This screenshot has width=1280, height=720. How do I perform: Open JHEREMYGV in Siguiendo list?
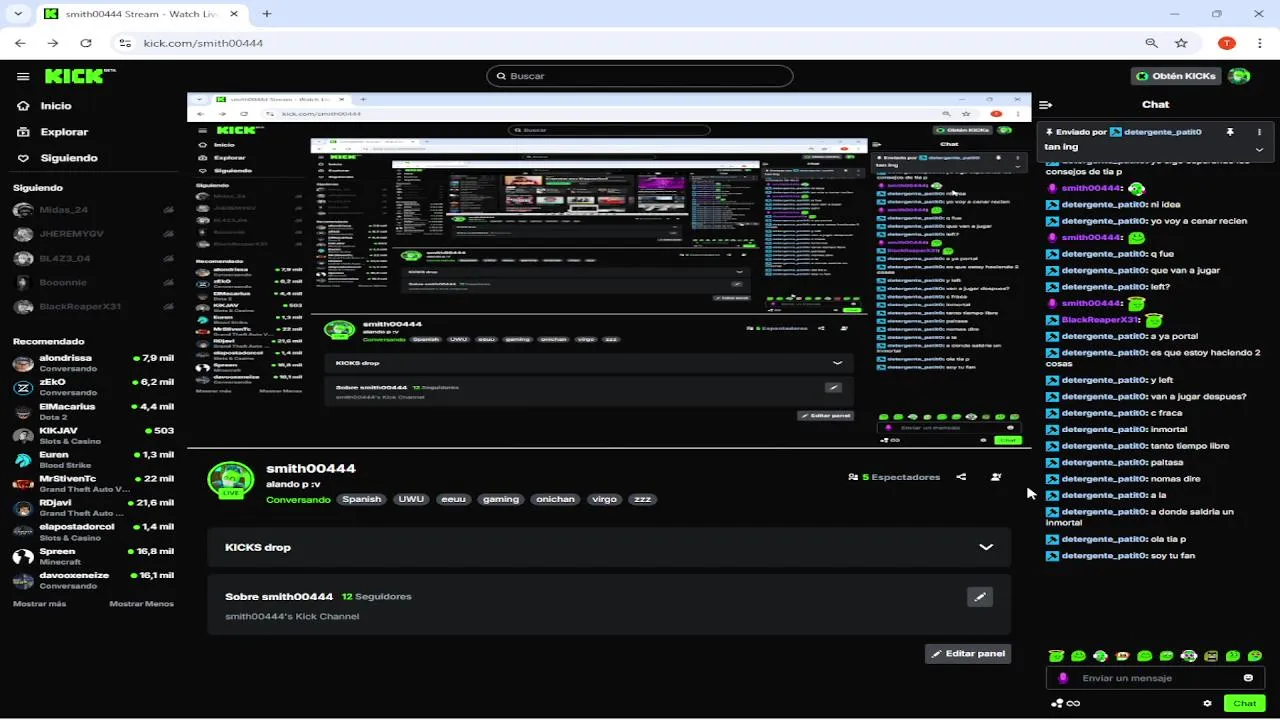93,234
